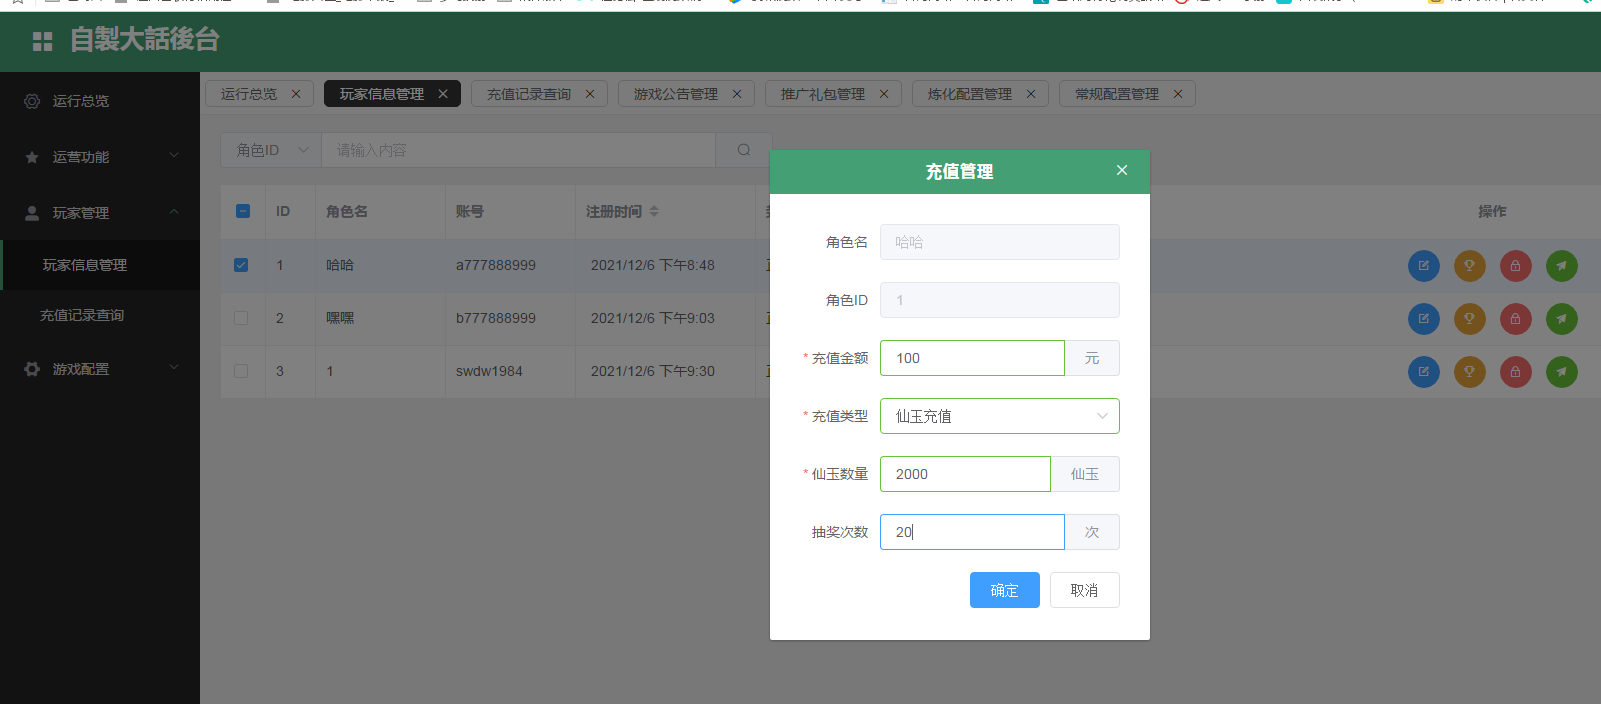Click the 取消 button in the dialog
The height and width of the screenshot is (704, 1601).
click(x=1084, y=590)
